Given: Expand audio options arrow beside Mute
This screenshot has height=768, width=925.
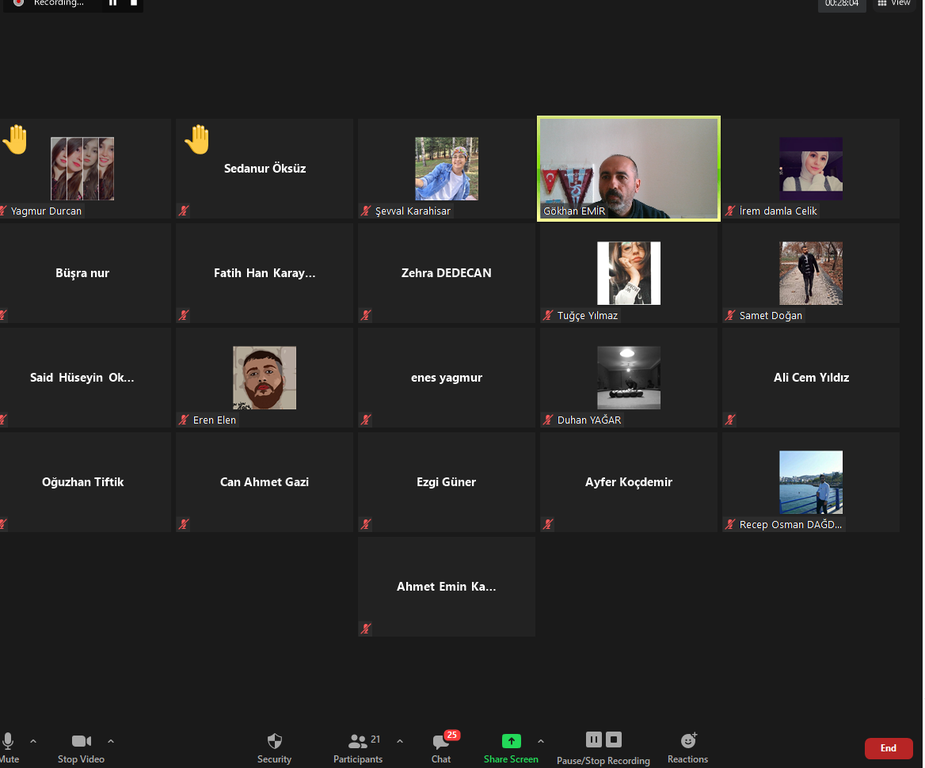Looking at the screenshot, I should (33, 741).
